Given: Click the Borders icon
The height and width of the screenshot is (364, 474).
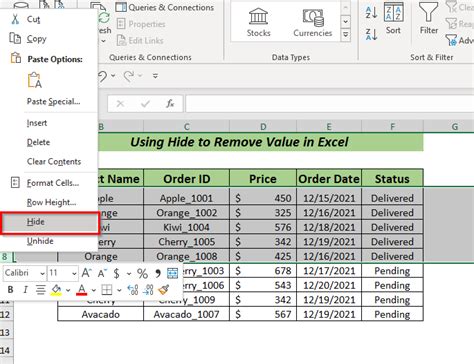Looking at the screenshot, I should [x=106, y=289].
